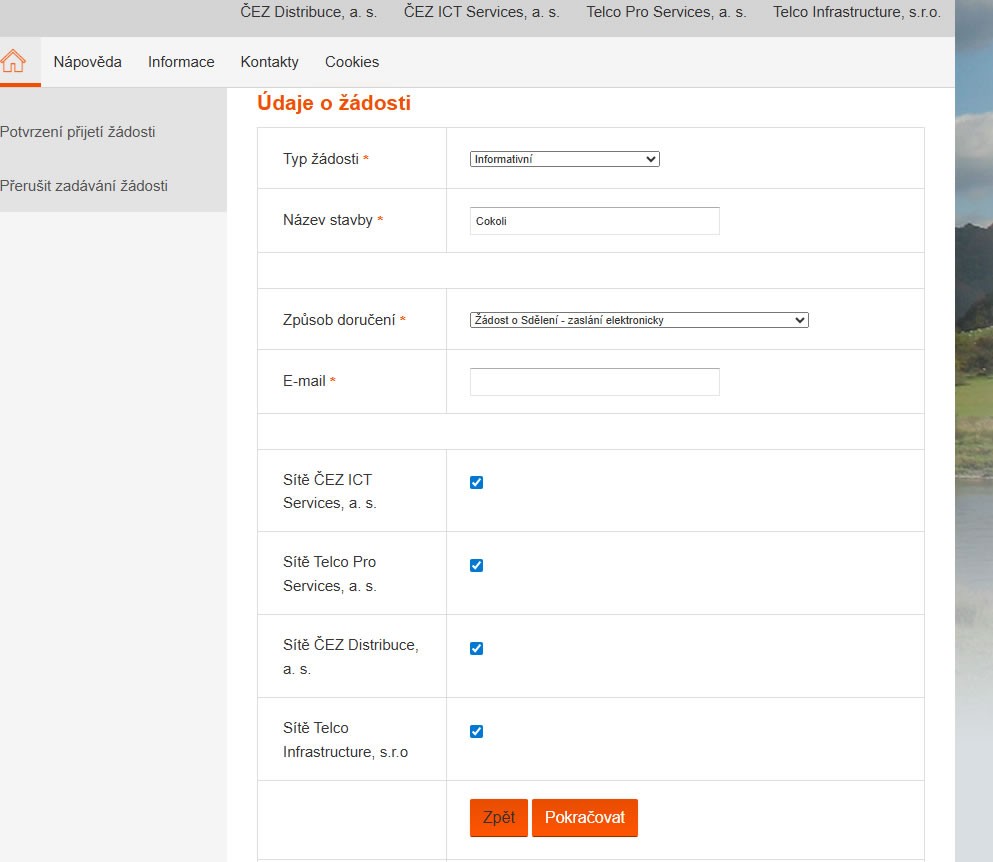Viewport: 993px width, 862px height.
Task: Uncheck Sítě ČEZ ICT Services checkbox
Action: coord(476,483)
